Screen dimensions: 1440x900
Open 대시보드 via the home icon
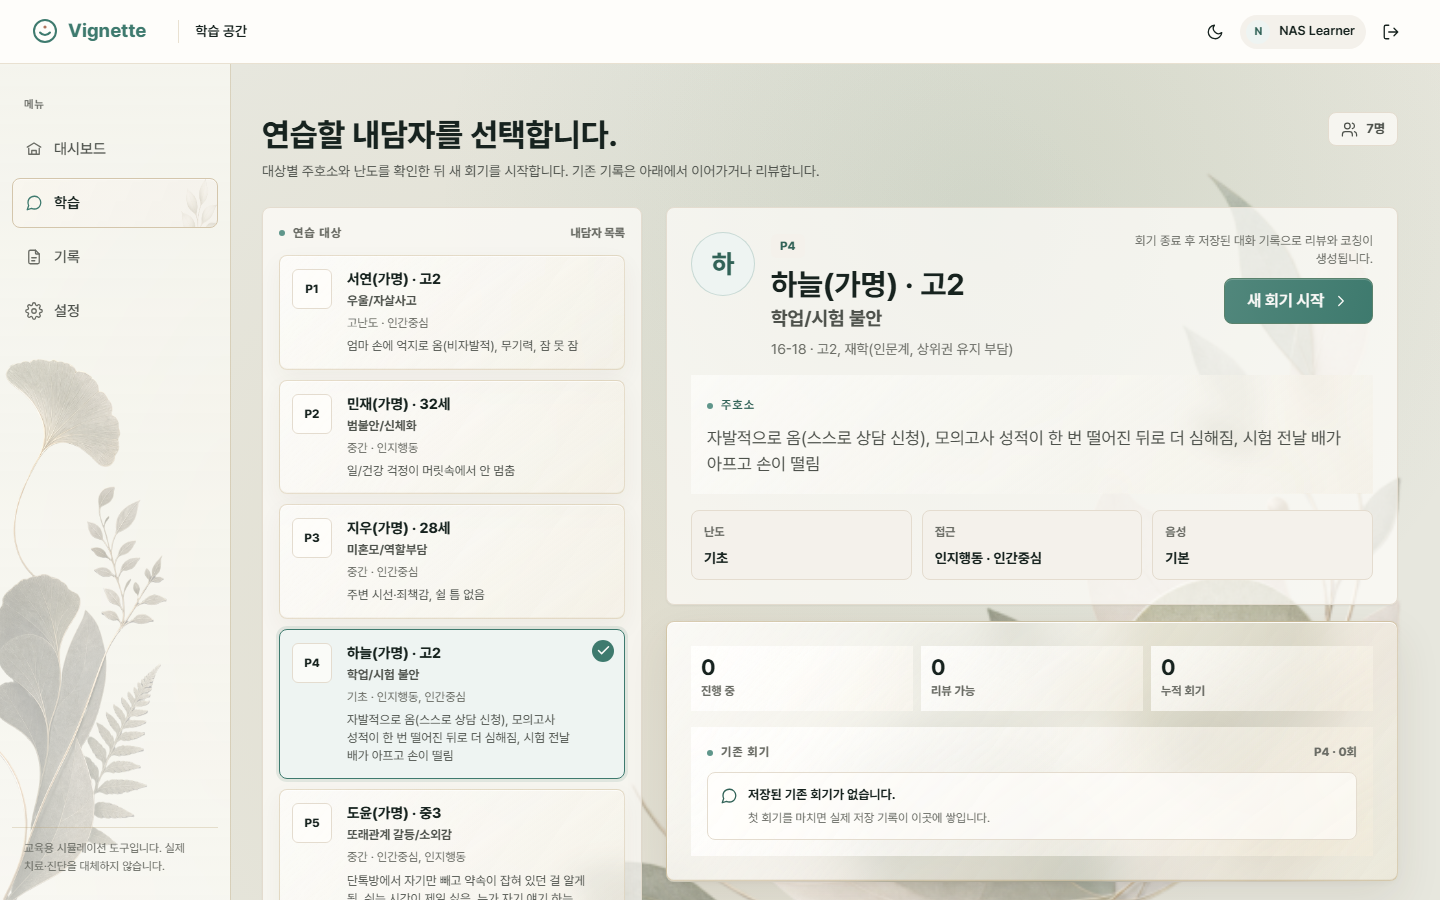(x=34, y=149)
